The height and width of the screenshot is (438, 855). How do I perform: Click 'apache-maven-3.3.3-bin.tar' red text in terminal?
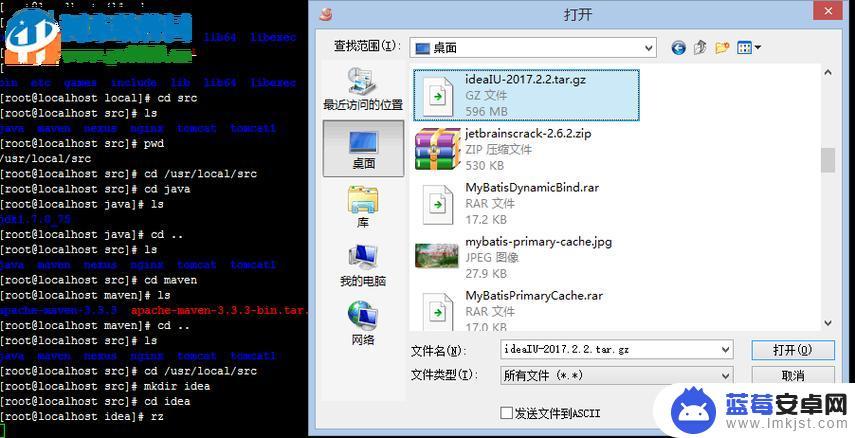[219, 310]
